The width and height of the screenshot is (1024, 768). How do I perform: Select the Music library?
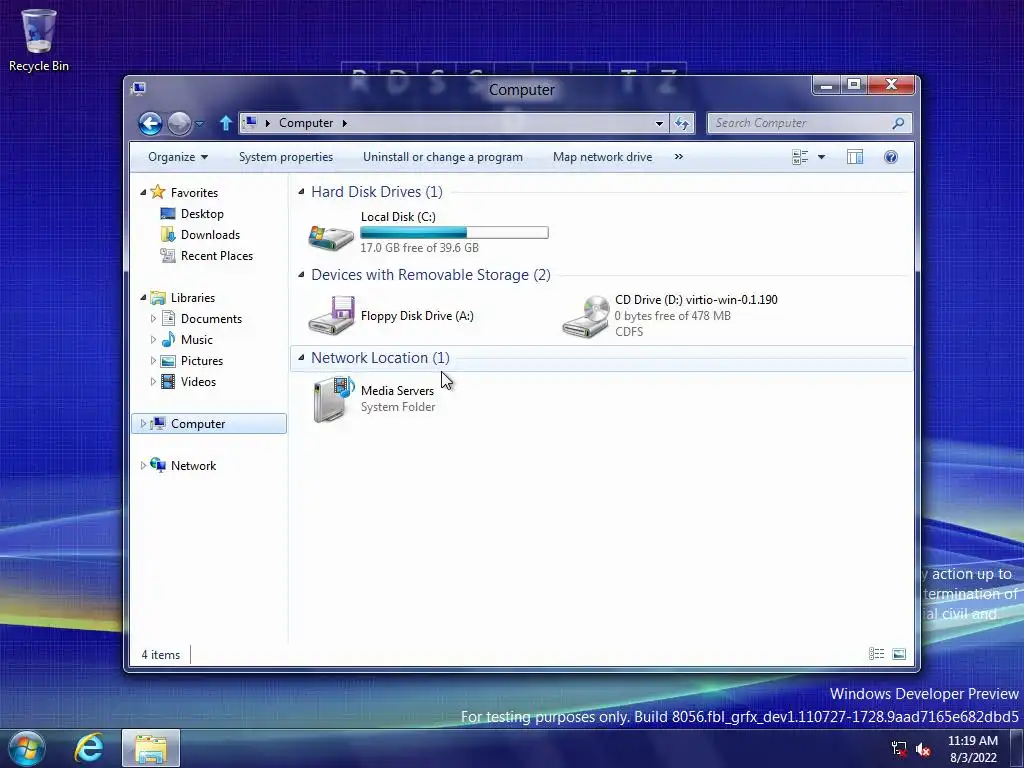(196, 340)
